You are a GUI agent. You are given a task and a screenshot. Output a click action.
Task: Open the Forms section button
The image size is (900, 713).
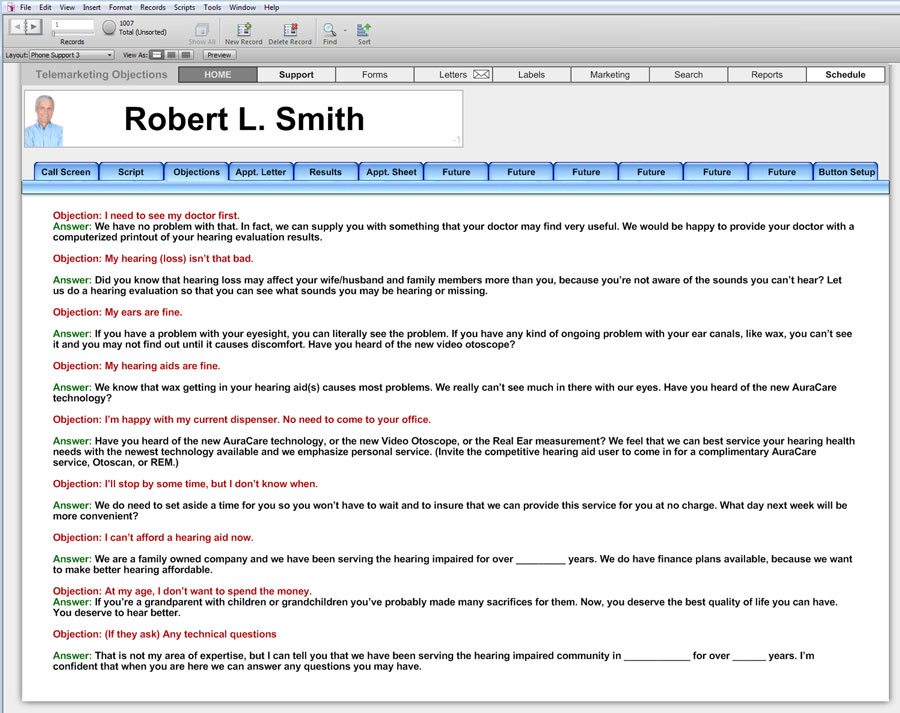click(x=375, y=75)
